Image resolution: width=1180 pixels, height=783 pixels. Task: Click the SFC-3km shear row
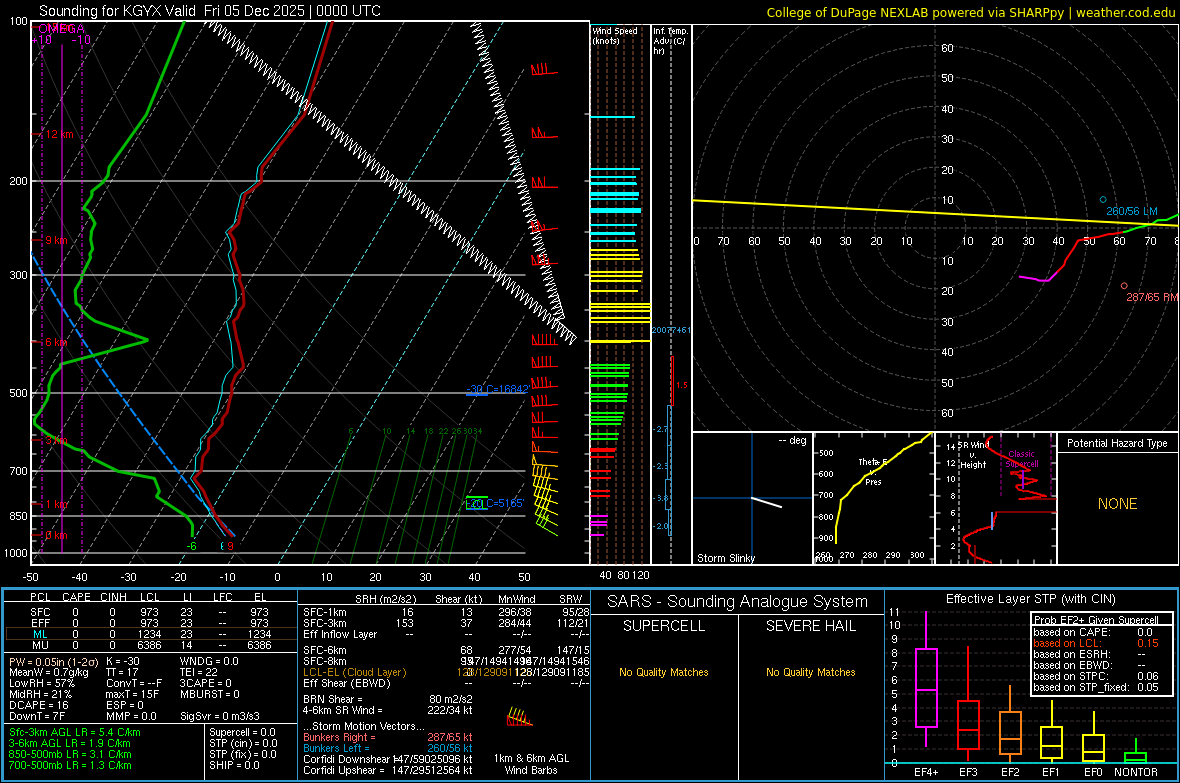point(446,623)
